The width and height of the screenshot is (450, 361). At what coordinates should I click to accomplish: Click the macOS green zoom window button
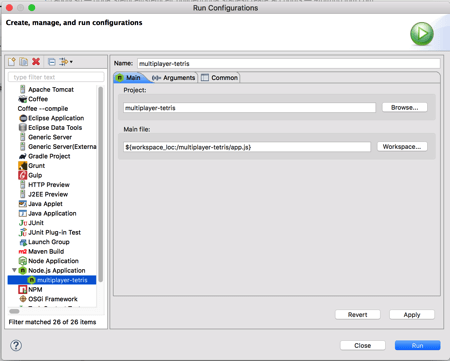tap(32, 8)
